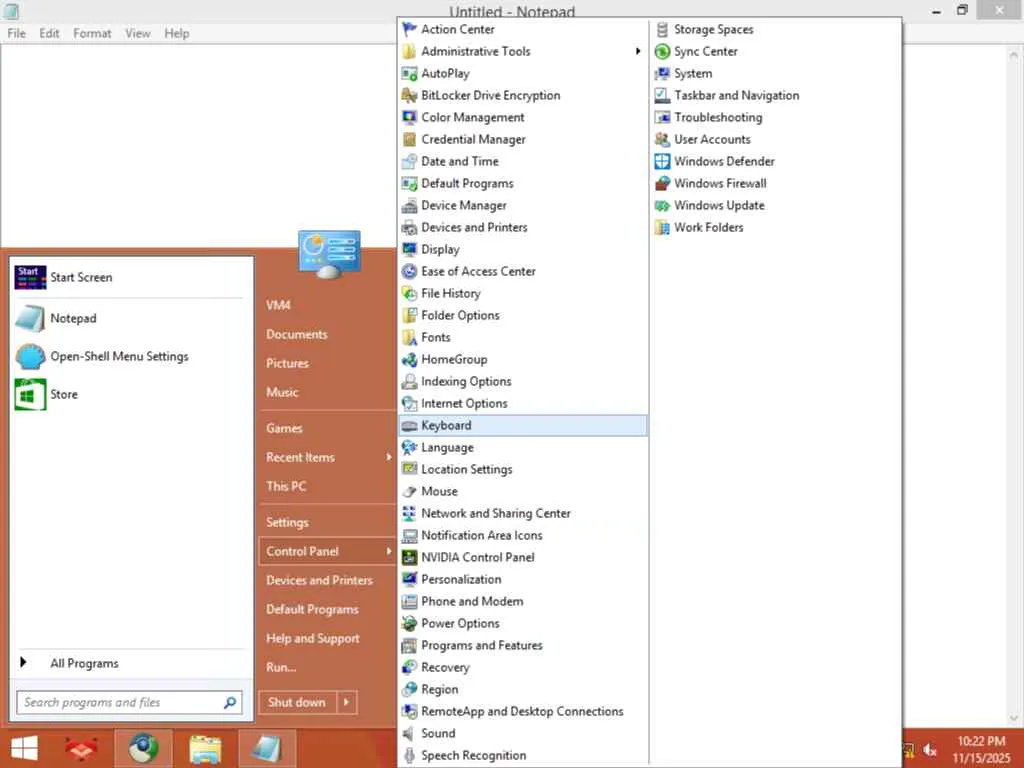Click the Color Management icon
The height and width of the screenshot is (768, 1024).
pyautogui.click(x=409, y=118)
